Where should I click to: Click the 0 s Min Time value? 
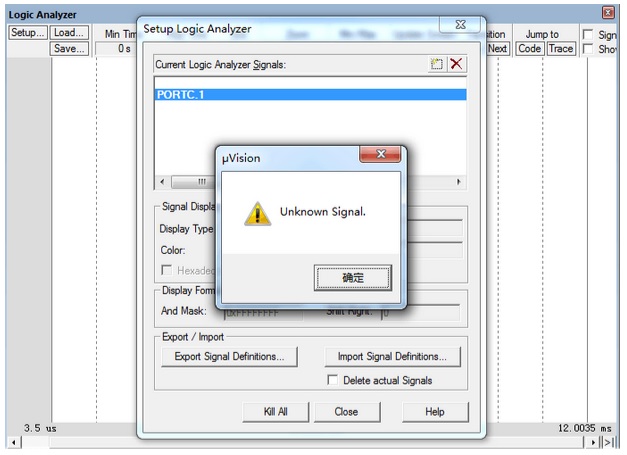(x=124, y=49)
